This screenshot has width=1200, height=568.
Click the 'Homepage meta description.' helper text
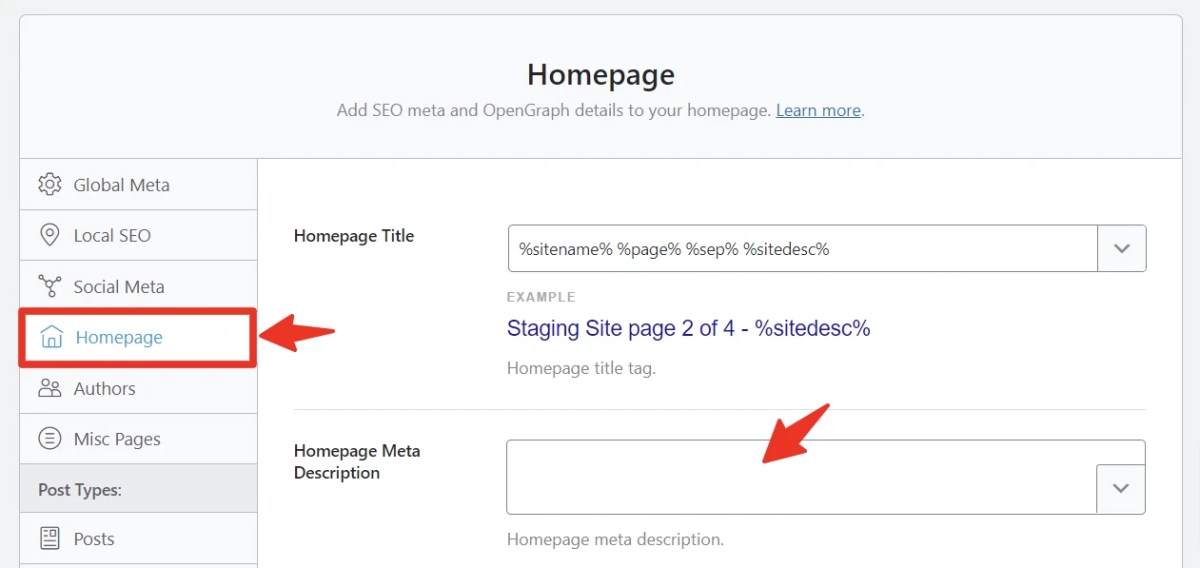pos(615,540)
